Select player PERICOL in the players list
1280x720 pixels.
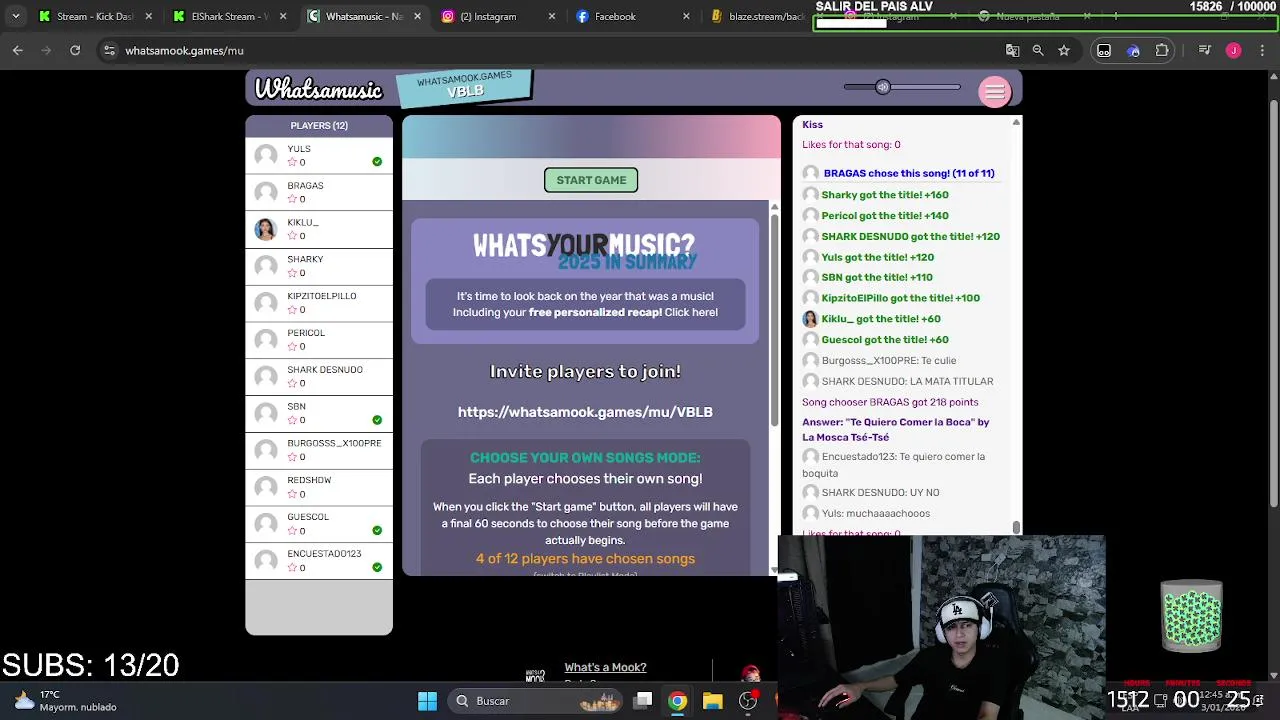(319, 339)
